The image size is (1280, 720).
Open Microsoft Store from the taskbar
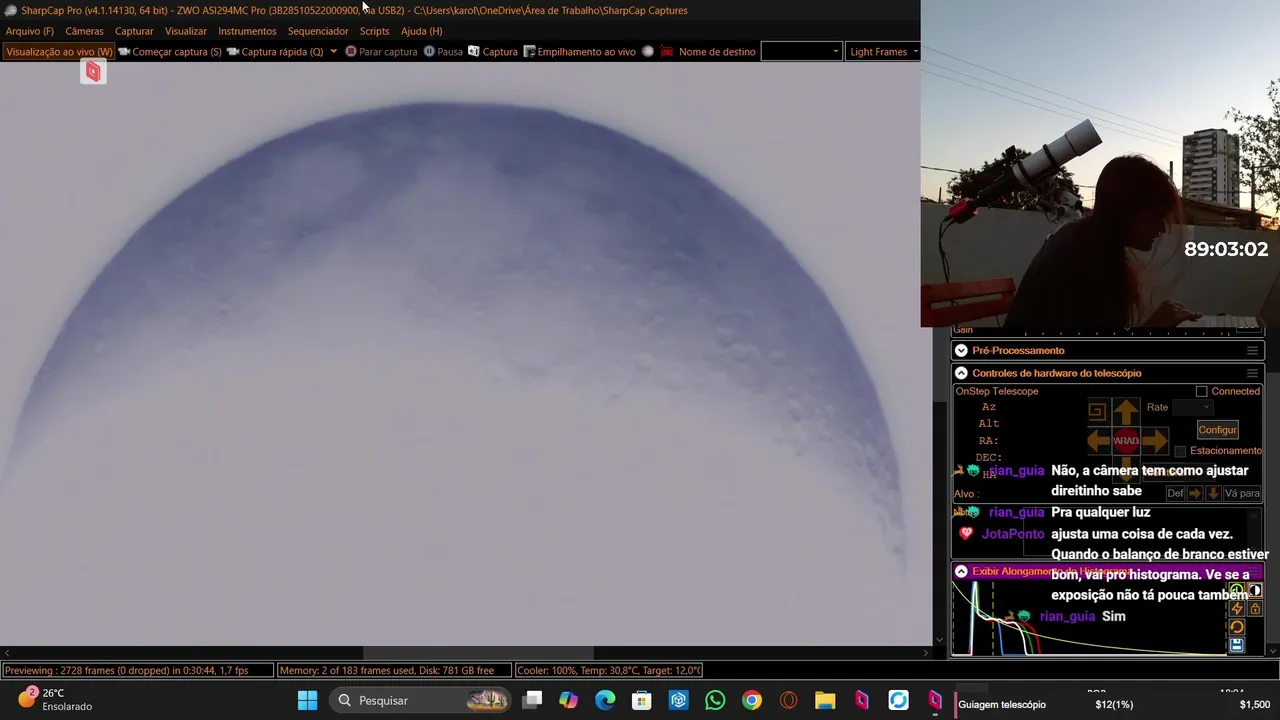click(642, 700)
